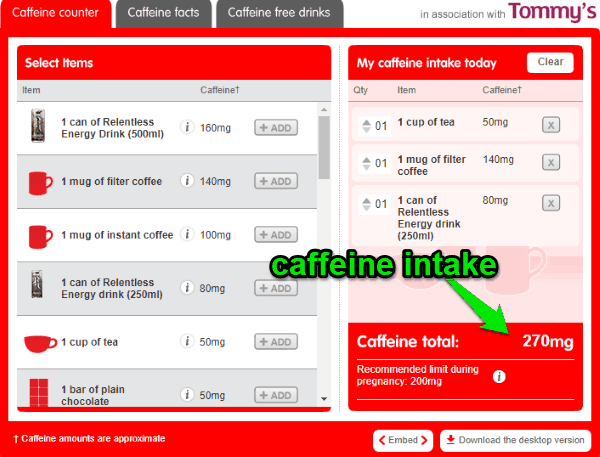Click the Embed button
600x457 pixels.
tap(403, 441)
